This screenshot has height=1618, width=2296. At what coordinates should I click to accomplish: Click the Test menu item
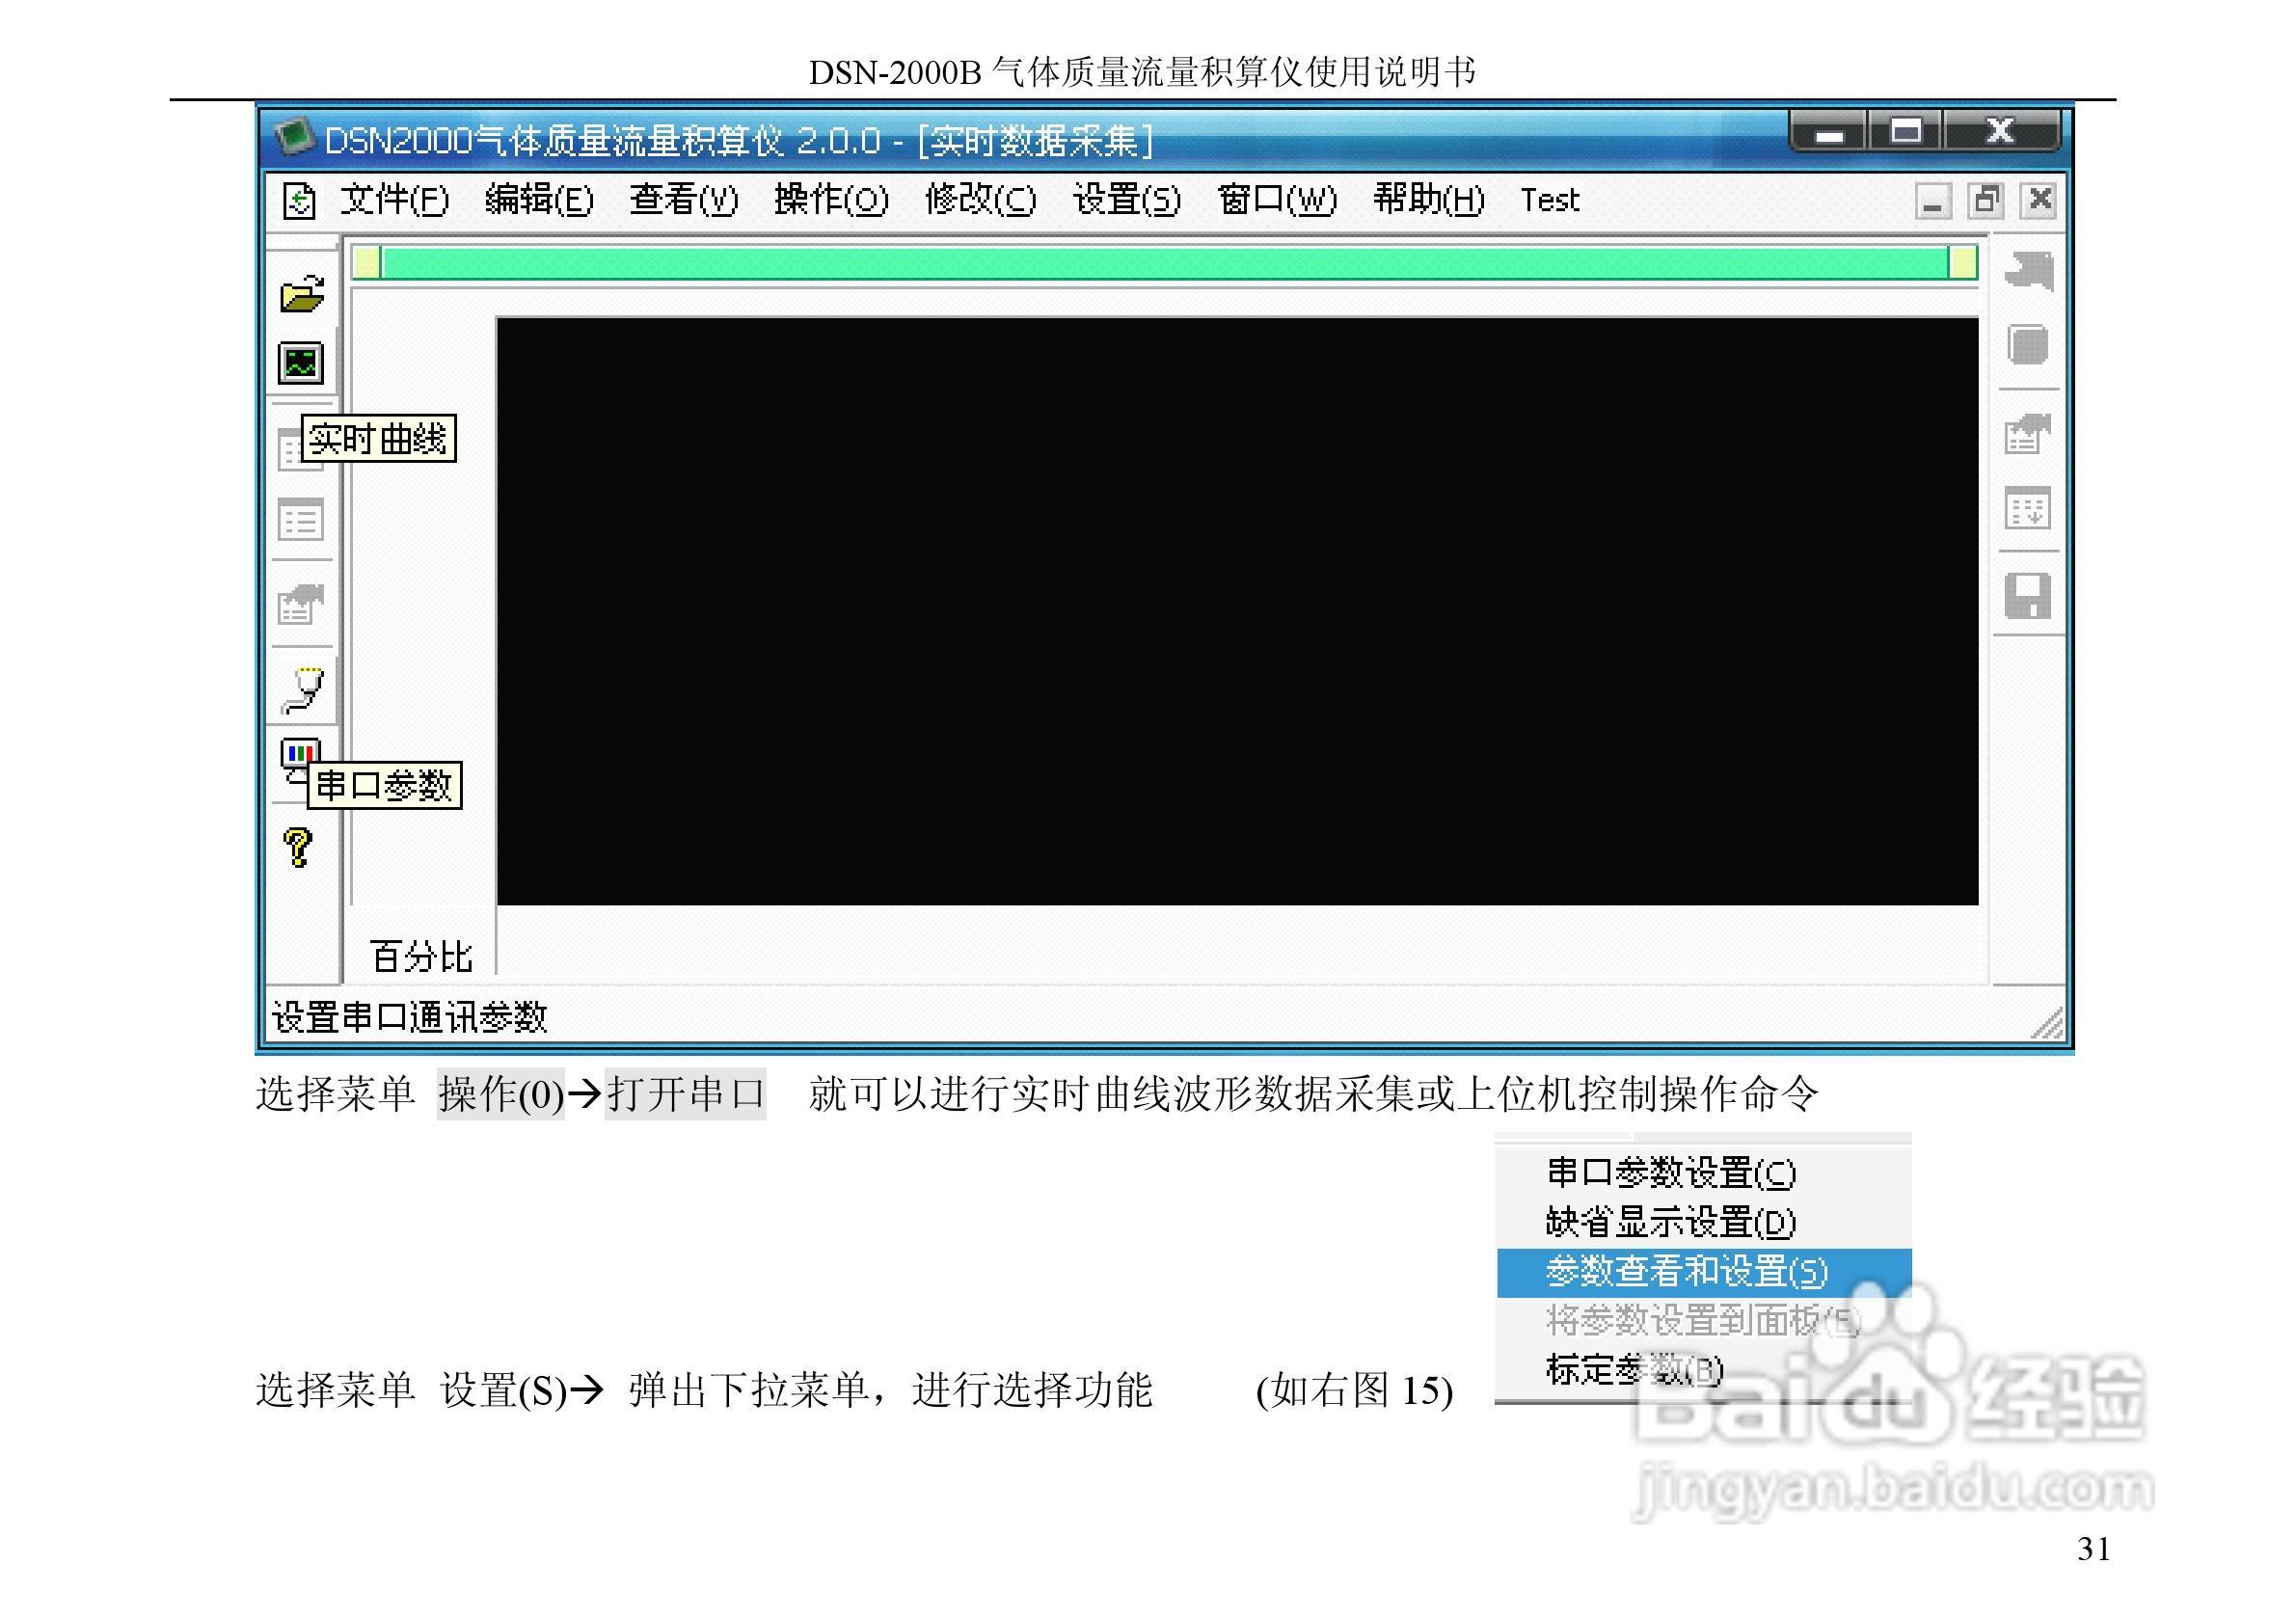[x=1549, y=200]
